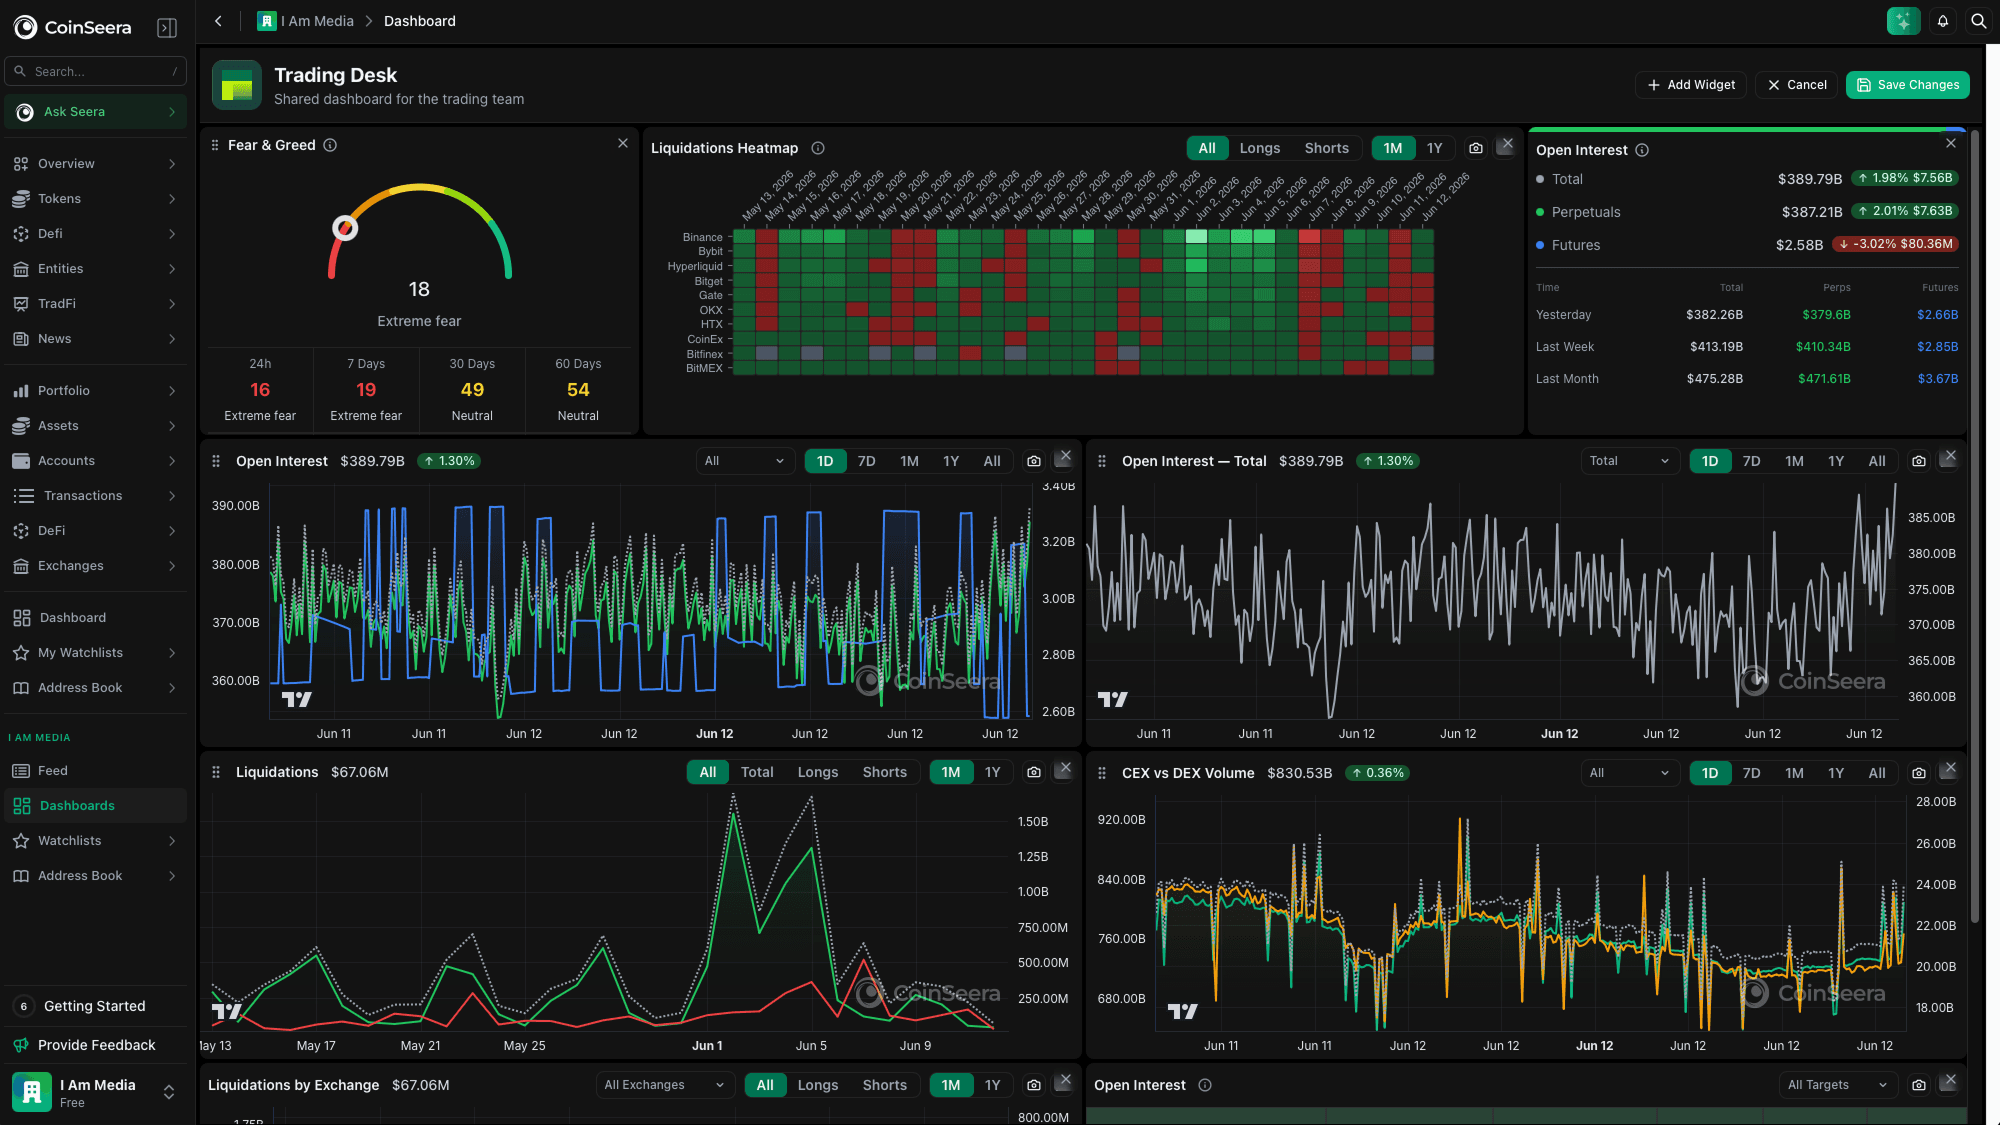
Task: Open Getting Started checklist
Action: coord(95,1006)
